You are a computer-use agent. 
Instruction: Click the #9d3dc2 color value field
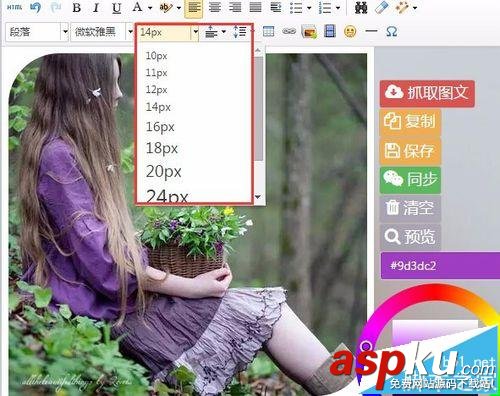(x=440, y=266)
